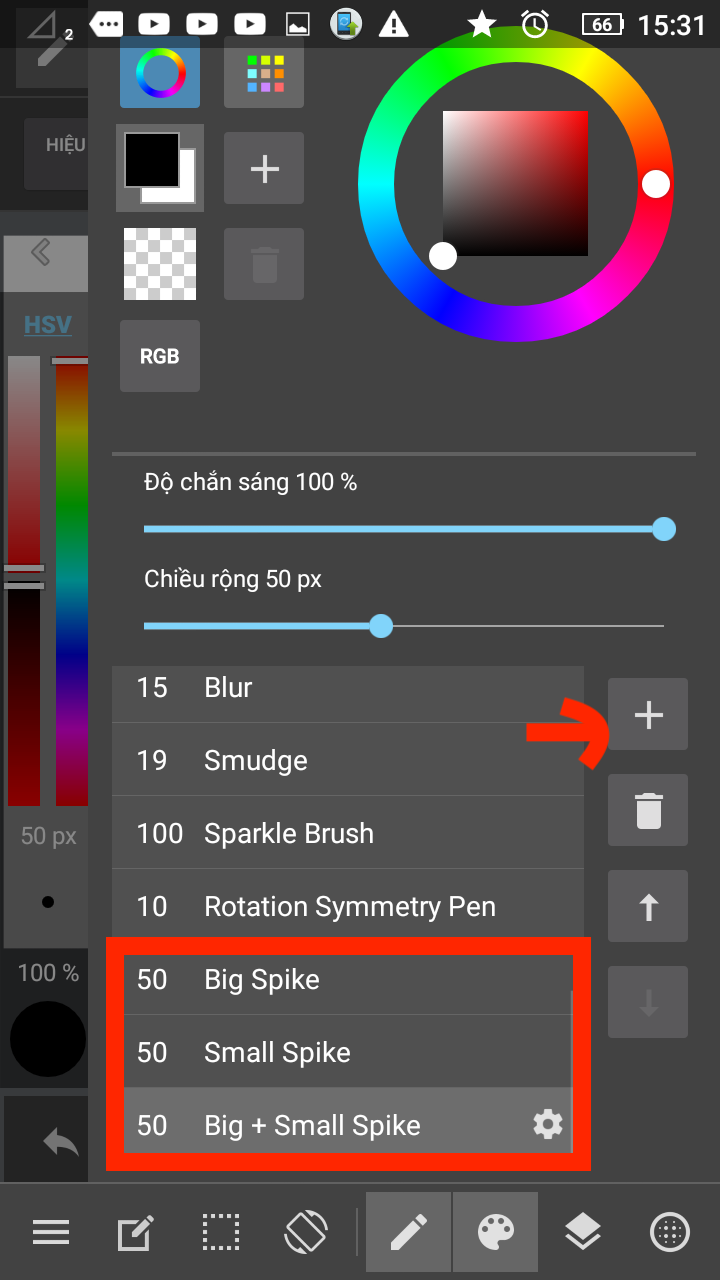
Task: Open the color palette panel
Action: point(496,1232)
